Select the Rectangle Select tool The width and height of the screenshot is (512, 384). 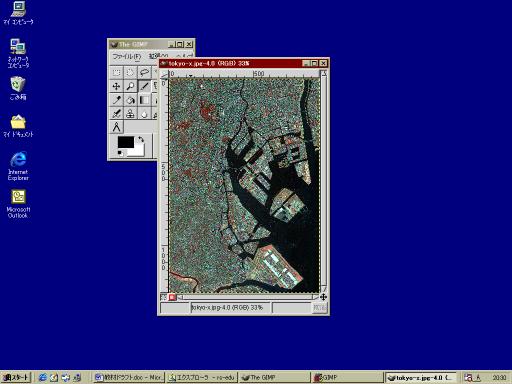(116, 72)
